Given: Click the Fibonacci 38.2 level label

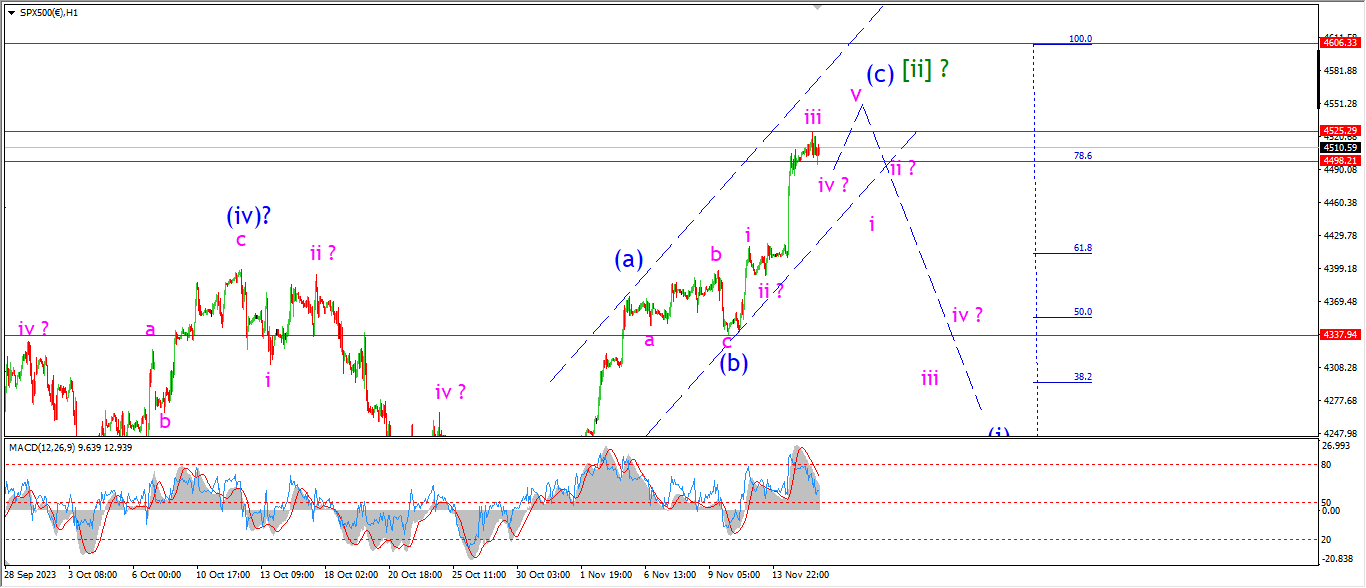Looking at the screenshot, I should 1082,377.
